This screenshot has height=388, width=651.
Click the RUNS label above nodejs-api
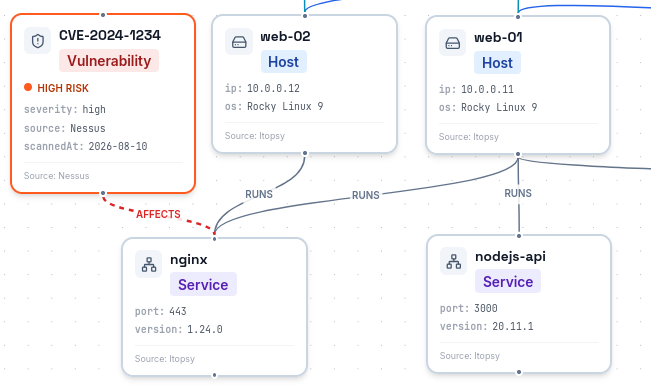coord(518,193)
